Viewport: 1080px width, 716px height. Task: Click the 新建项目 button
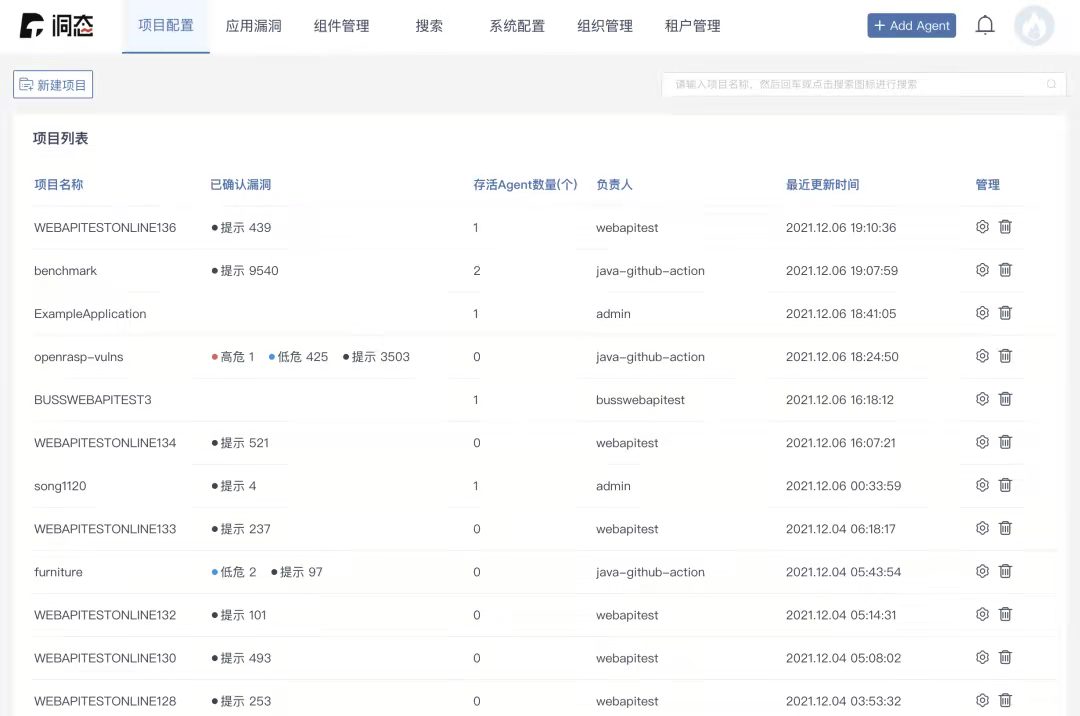click(53, 85)
